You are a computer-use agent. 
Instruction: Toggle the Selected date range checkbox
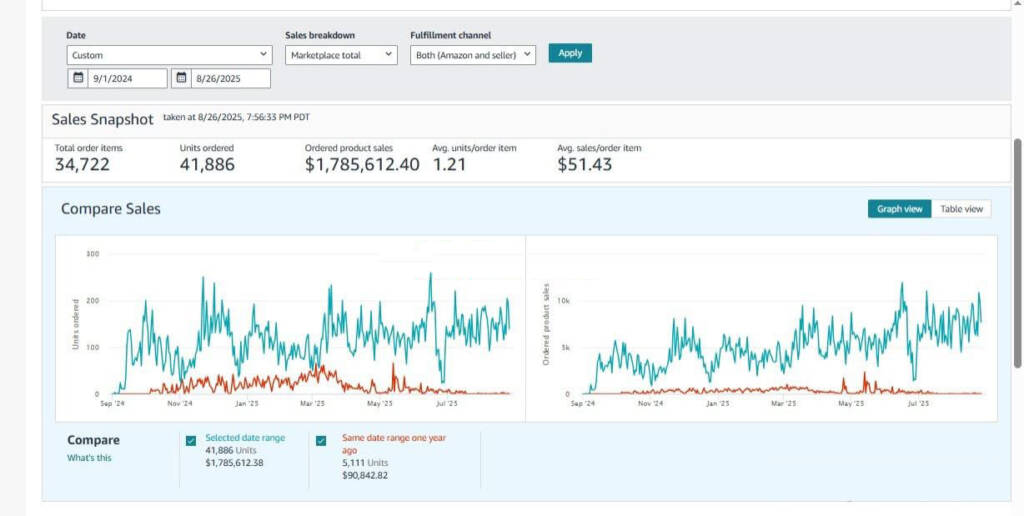pyautogui.click(x=191, y=441)
